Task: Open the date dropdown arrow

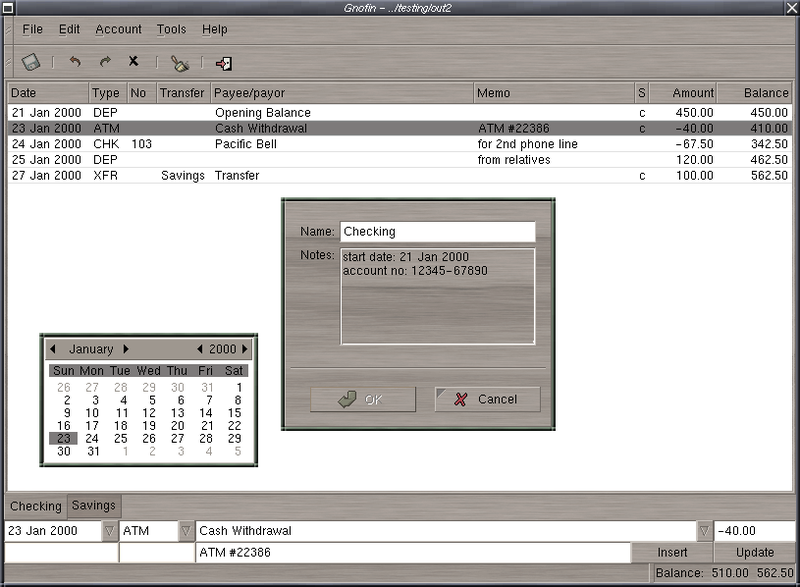Action: coord(109,531)
